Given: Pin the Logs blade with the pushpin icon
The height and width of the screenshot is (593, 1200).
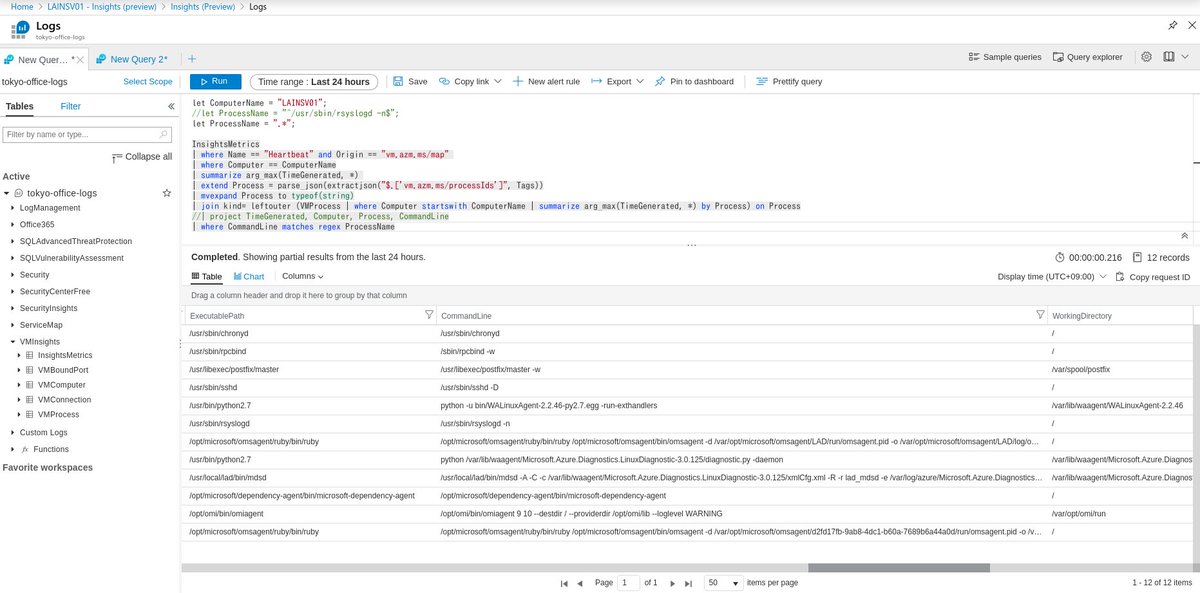Looking at the screenshot, I should point(1173,25).
